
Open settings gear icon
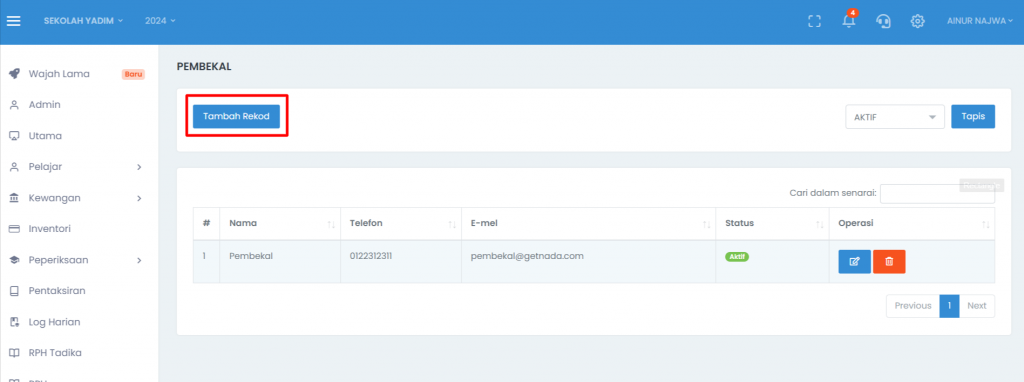coord(918,21)
